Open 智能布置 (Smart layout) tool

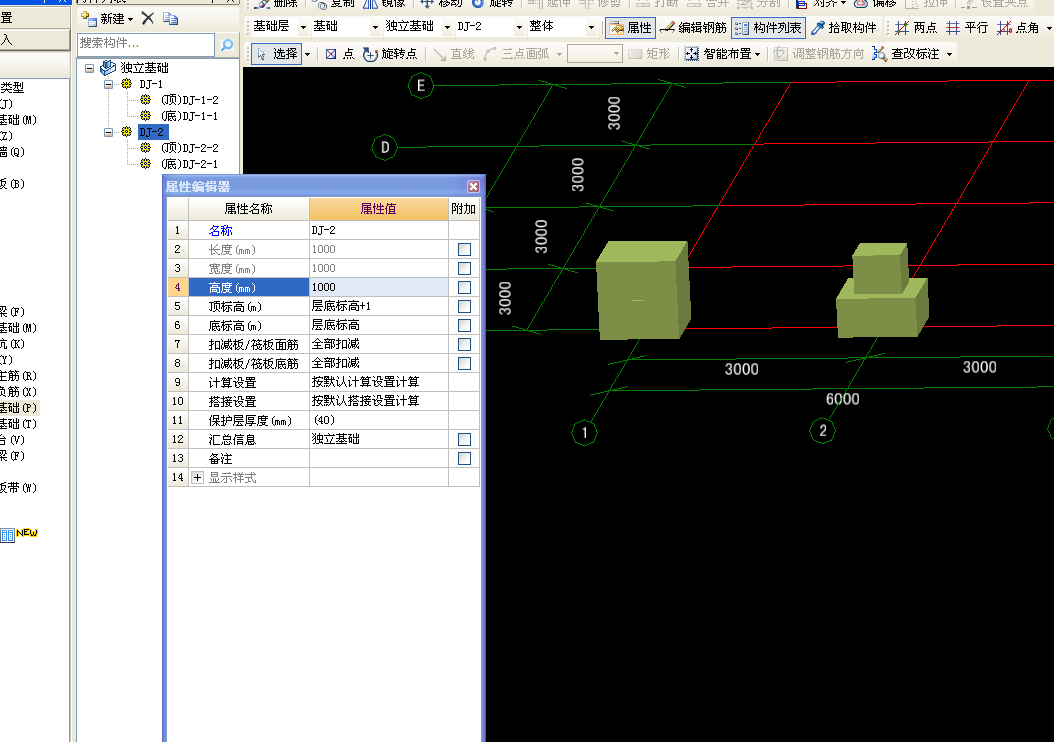pos(718,54)
